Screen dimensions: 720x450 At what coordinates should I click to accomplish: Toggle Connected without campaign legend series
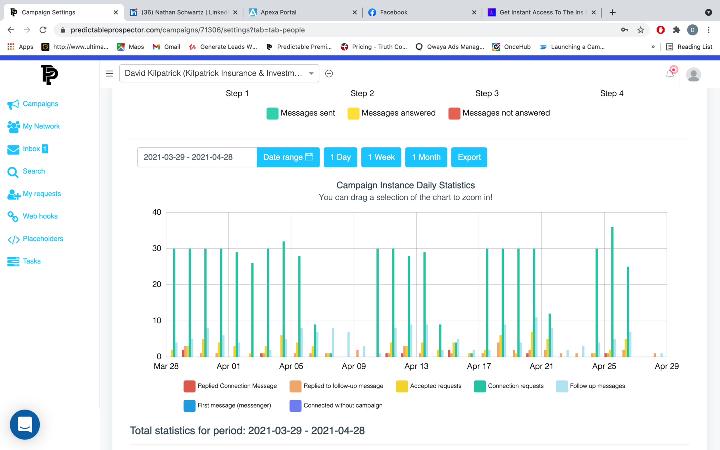click(x=336, y=405)
